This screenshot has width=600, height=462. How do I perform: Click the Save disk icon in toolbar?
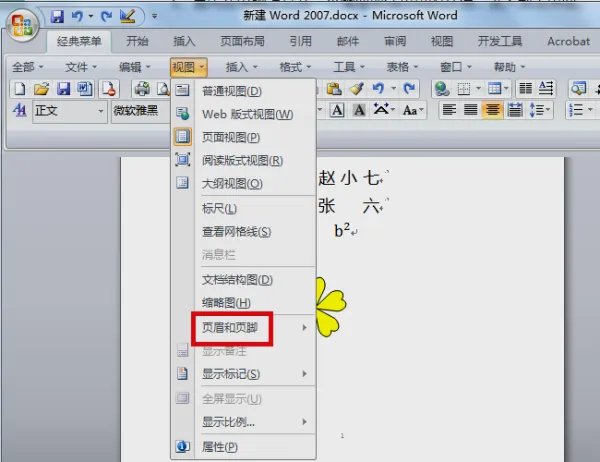tap(63, 89)
